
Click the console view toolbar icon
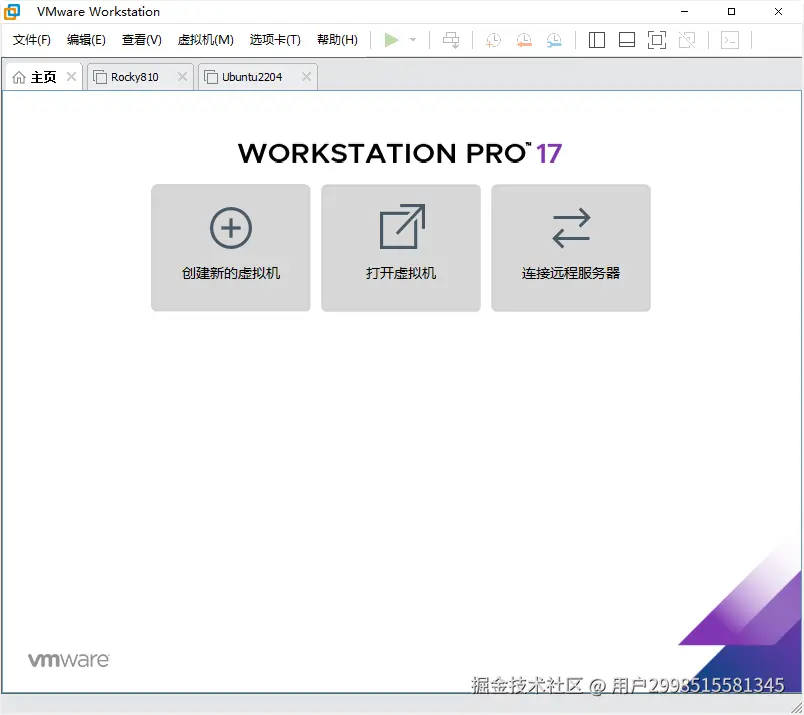[x=730, y=40]
